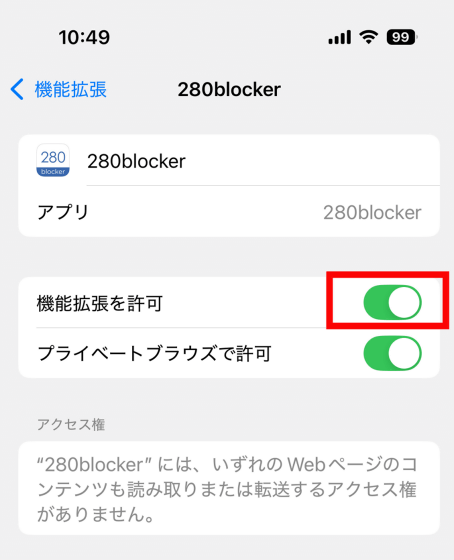Select the プライベートブラウズで許可 label text
This screenshot has height=560, width=454.
coord(154,353)
